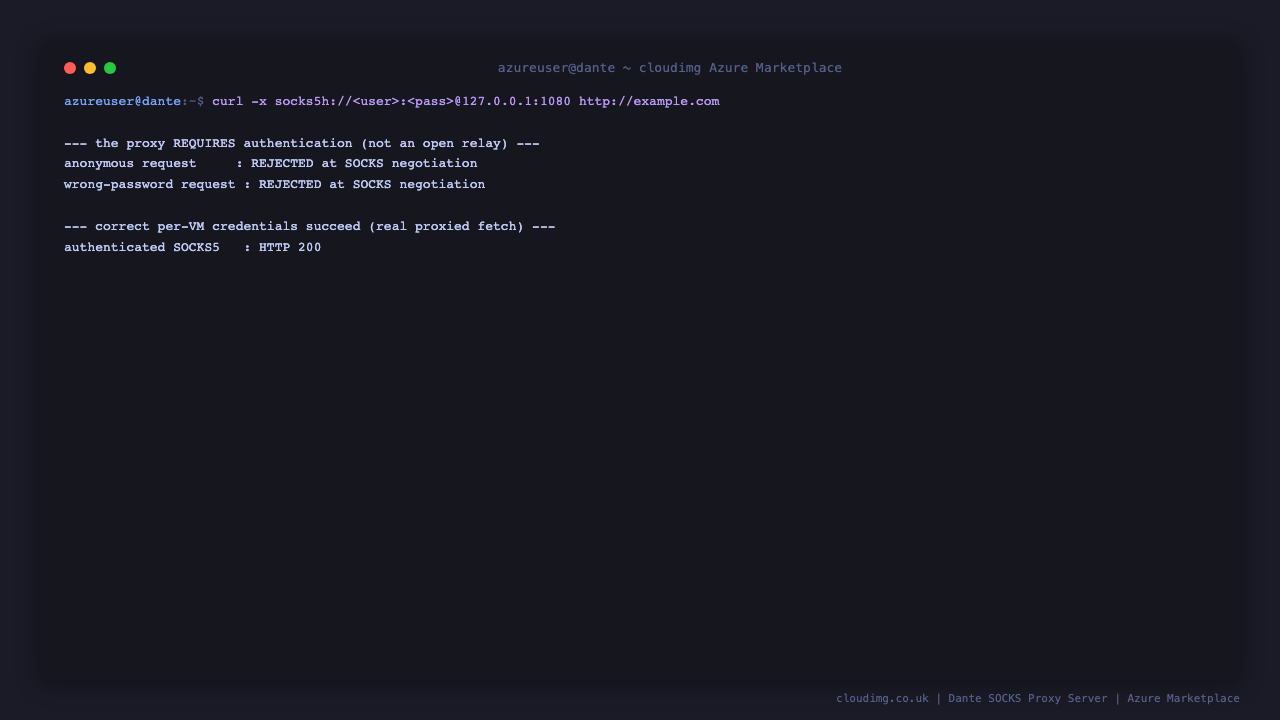The height and width of the screenshot is (720, 1280).
Task: Select the 'http://example.com' URL in command
Action: [x=649, y=101]
